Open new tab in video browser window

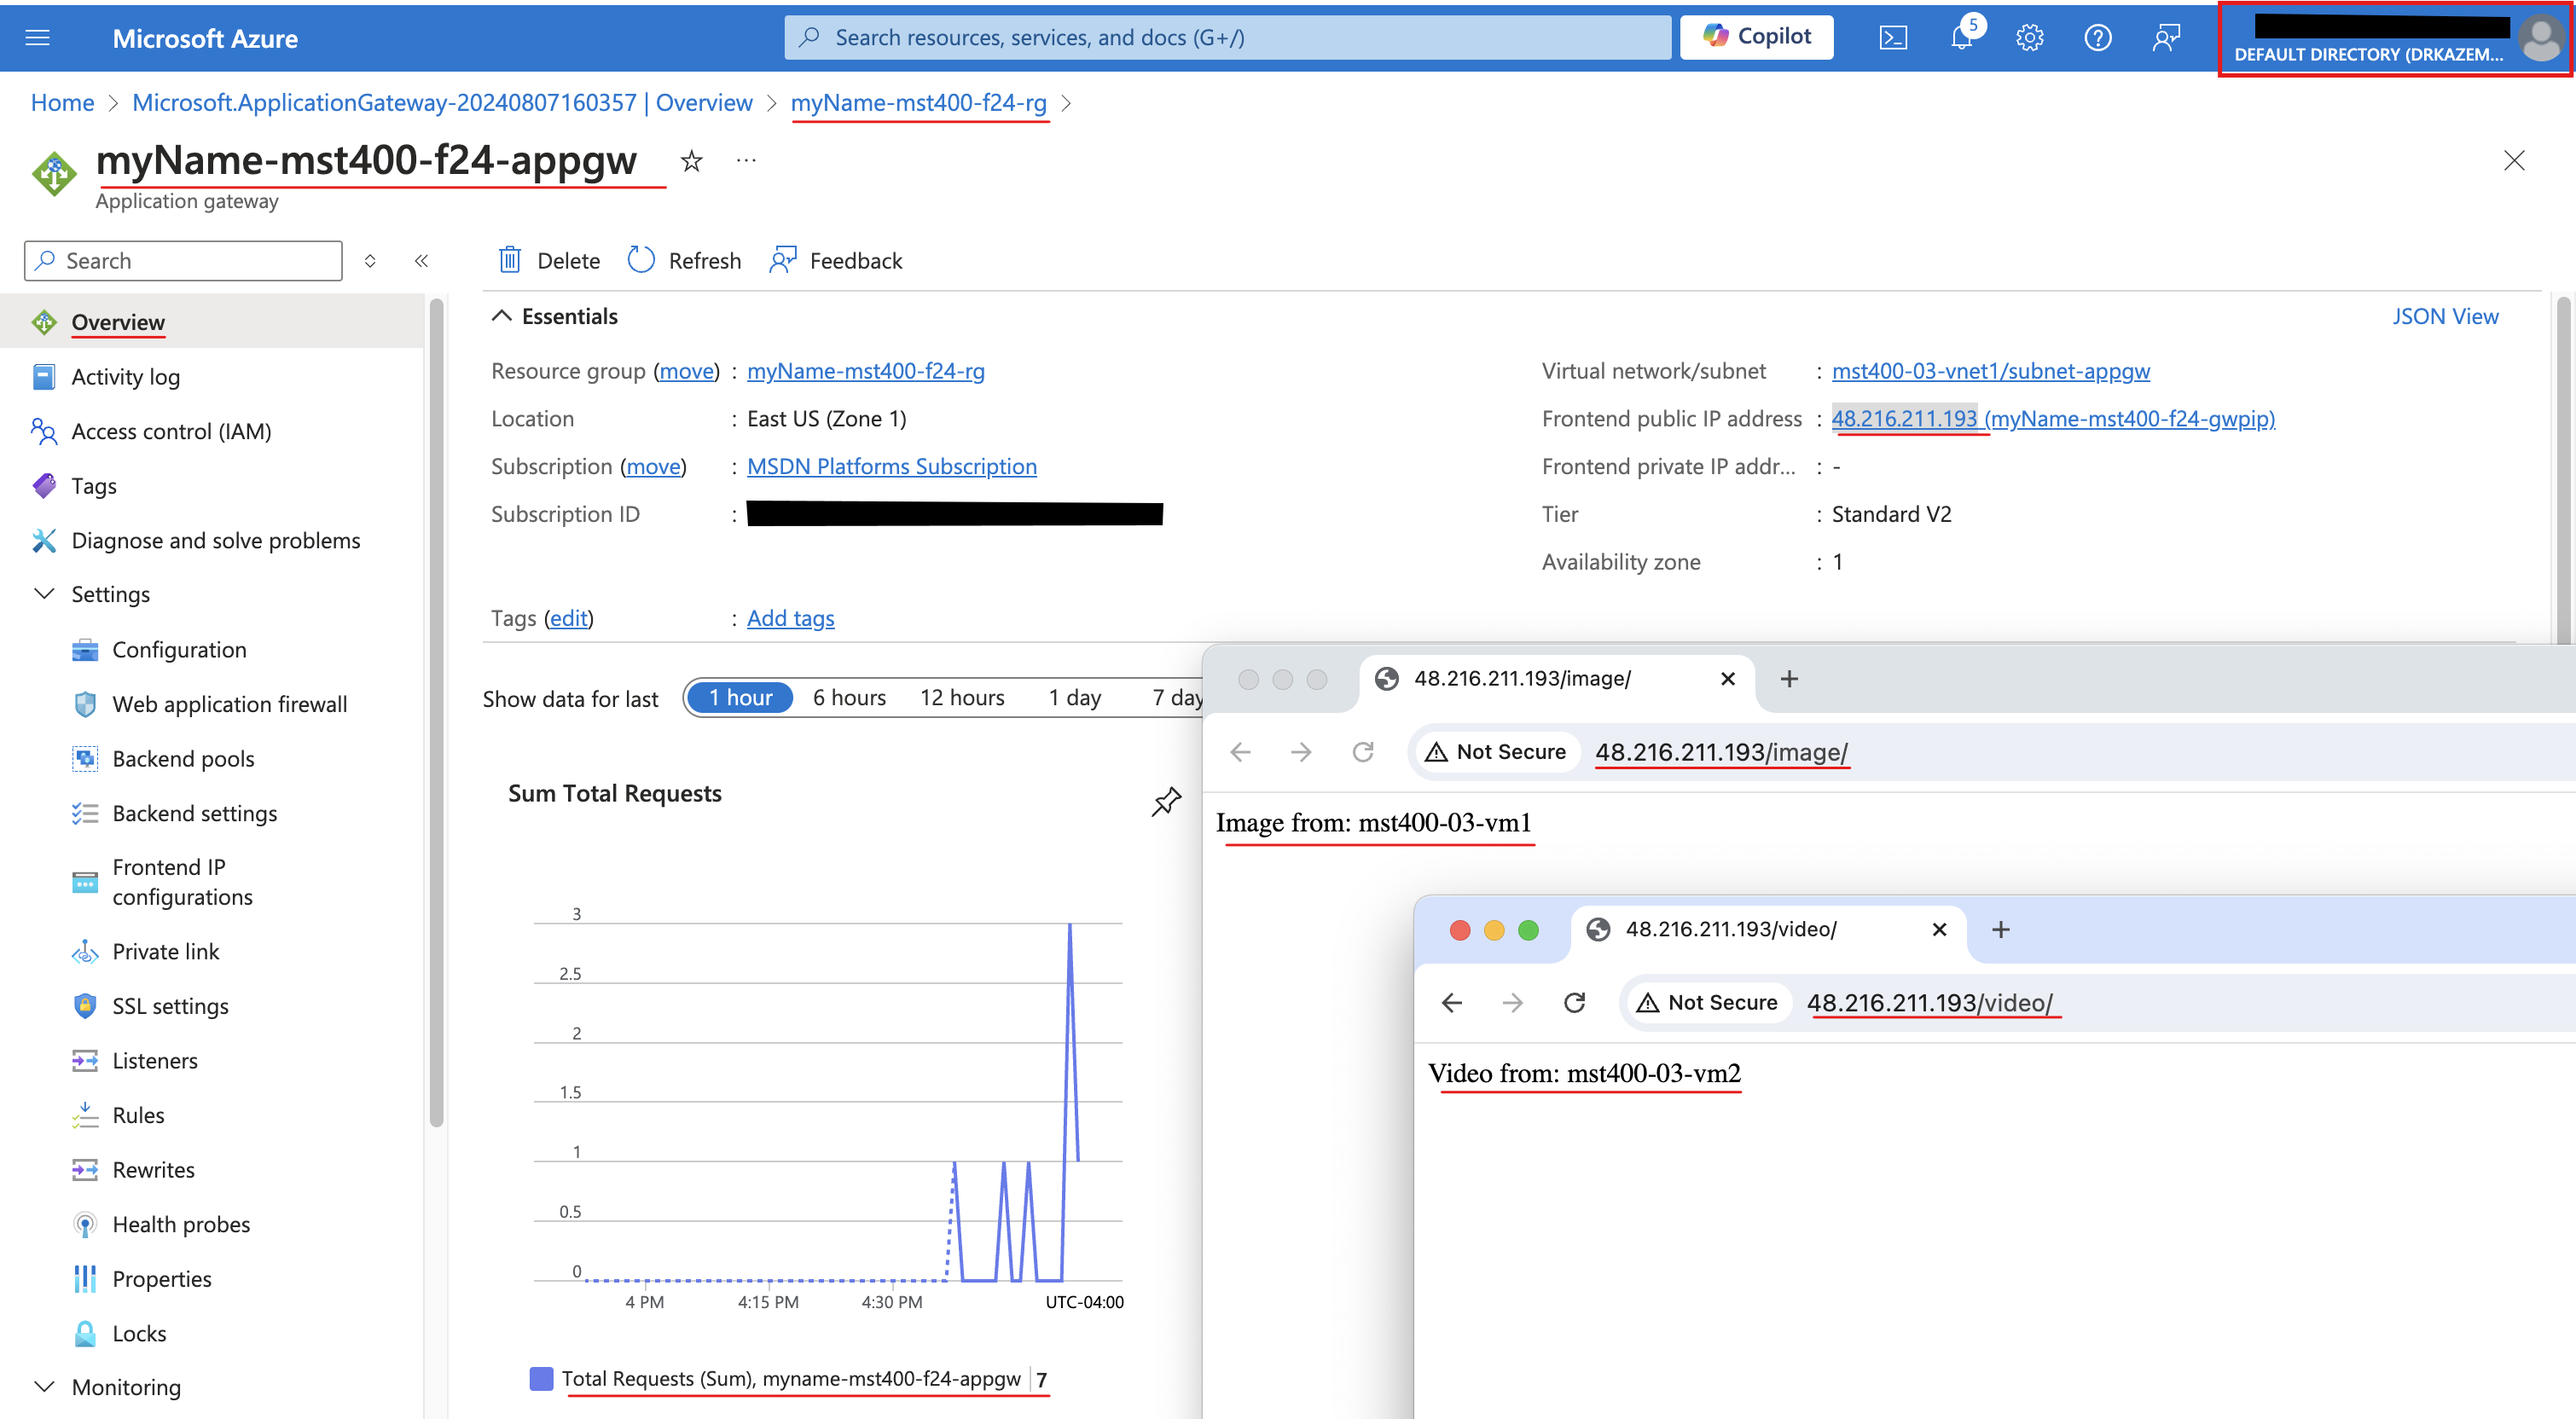click(2001, 930)
